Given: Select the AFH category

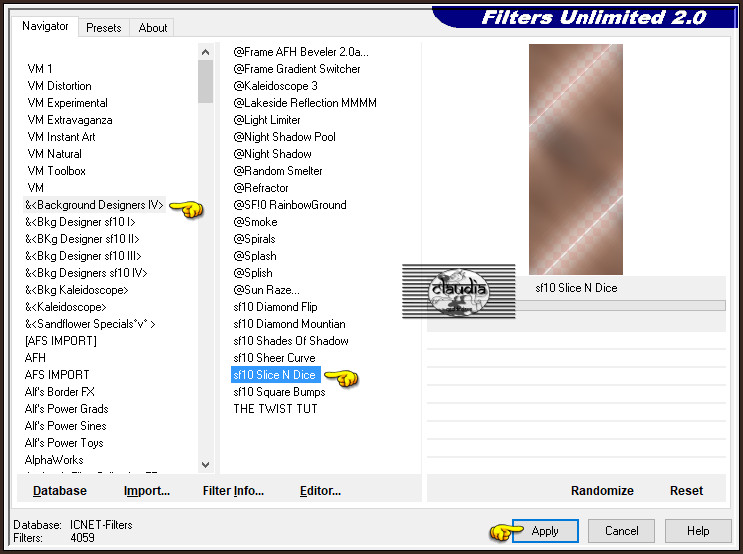Looking at the screenshot, I should [x=35, y=358].
